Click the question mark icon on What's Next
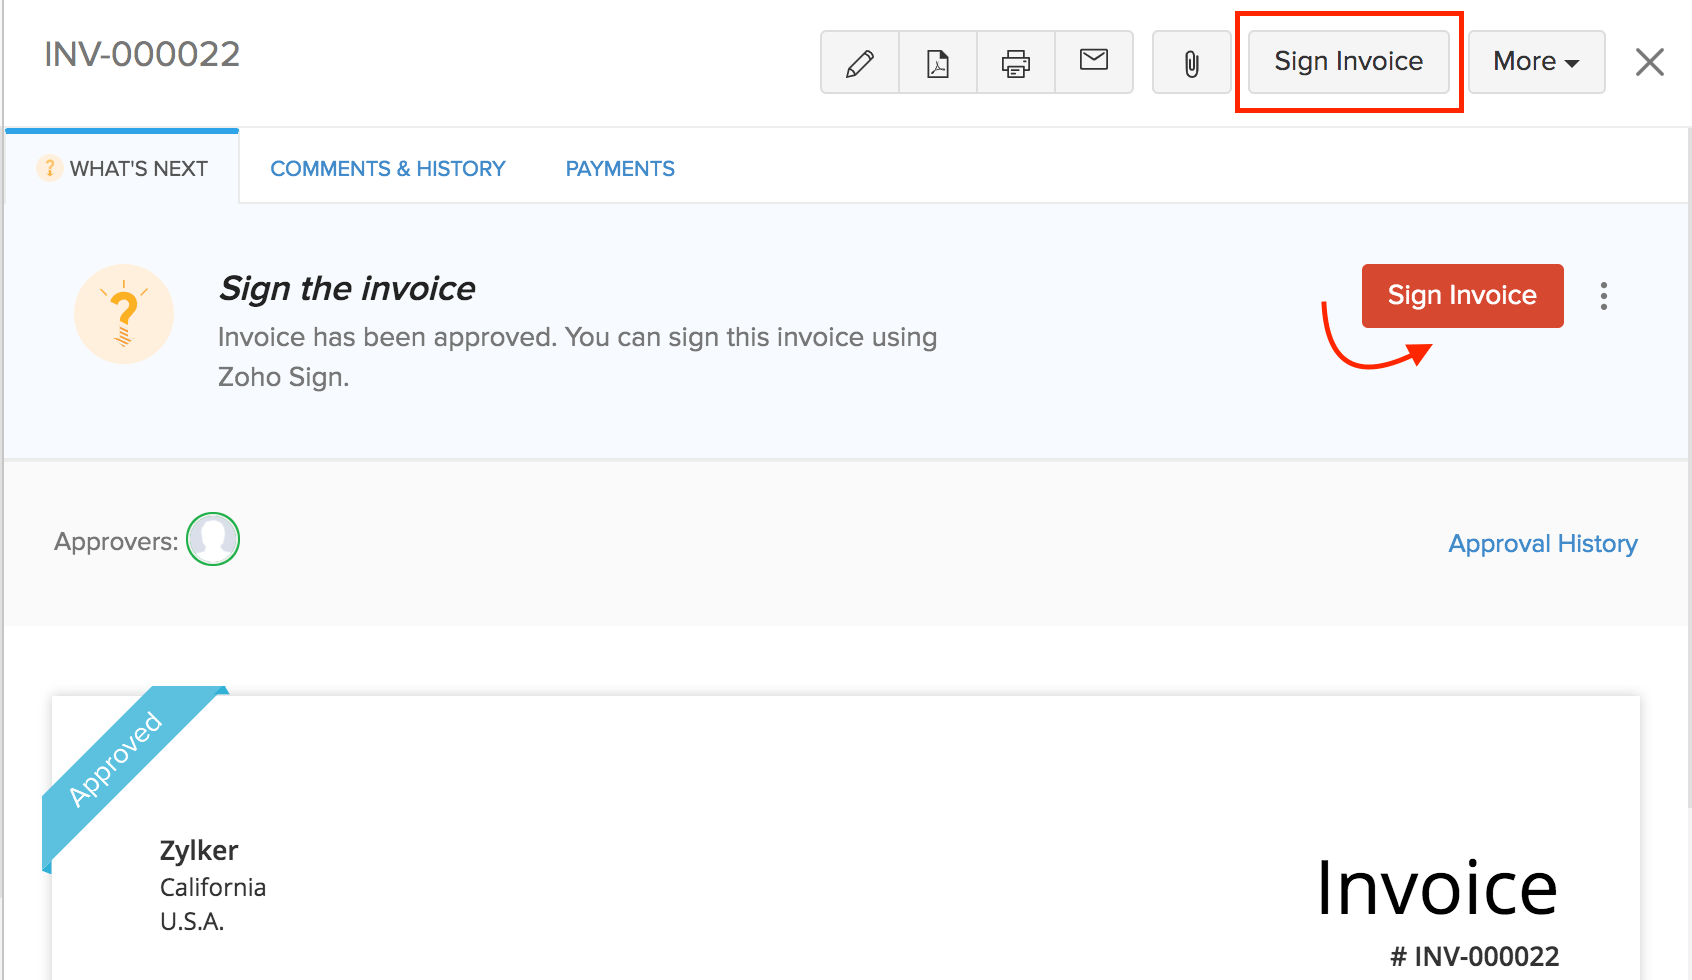1692x980 pixels. (50, 167)
